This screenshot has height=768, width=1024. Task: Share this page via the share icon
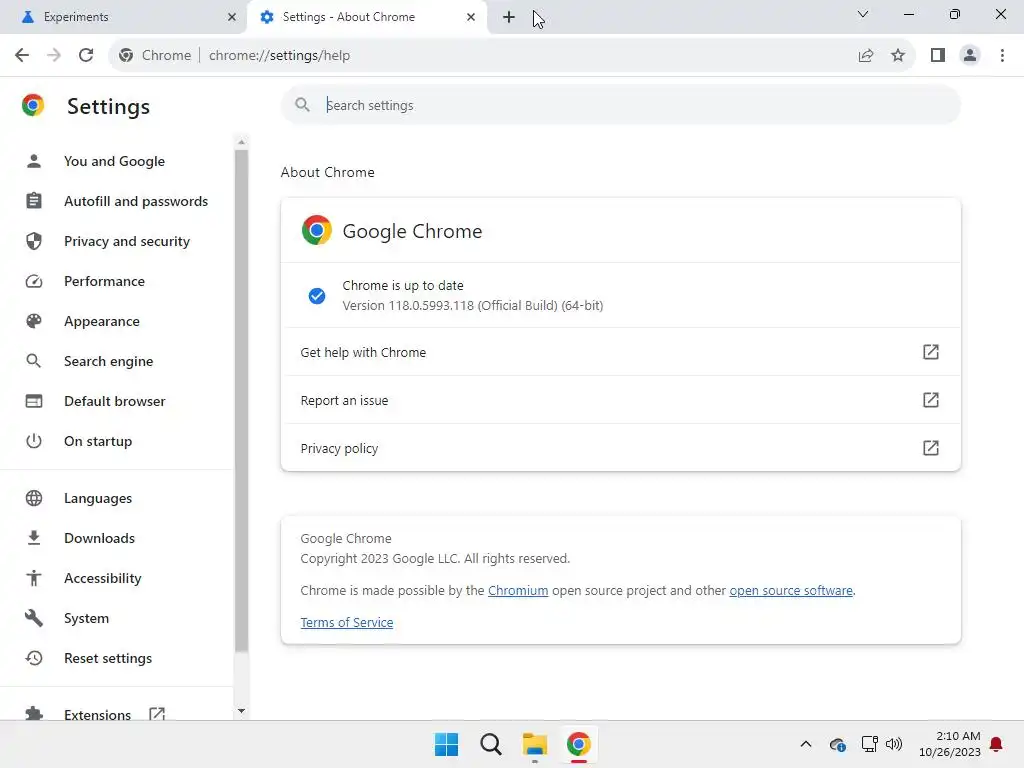pos(866,56)
